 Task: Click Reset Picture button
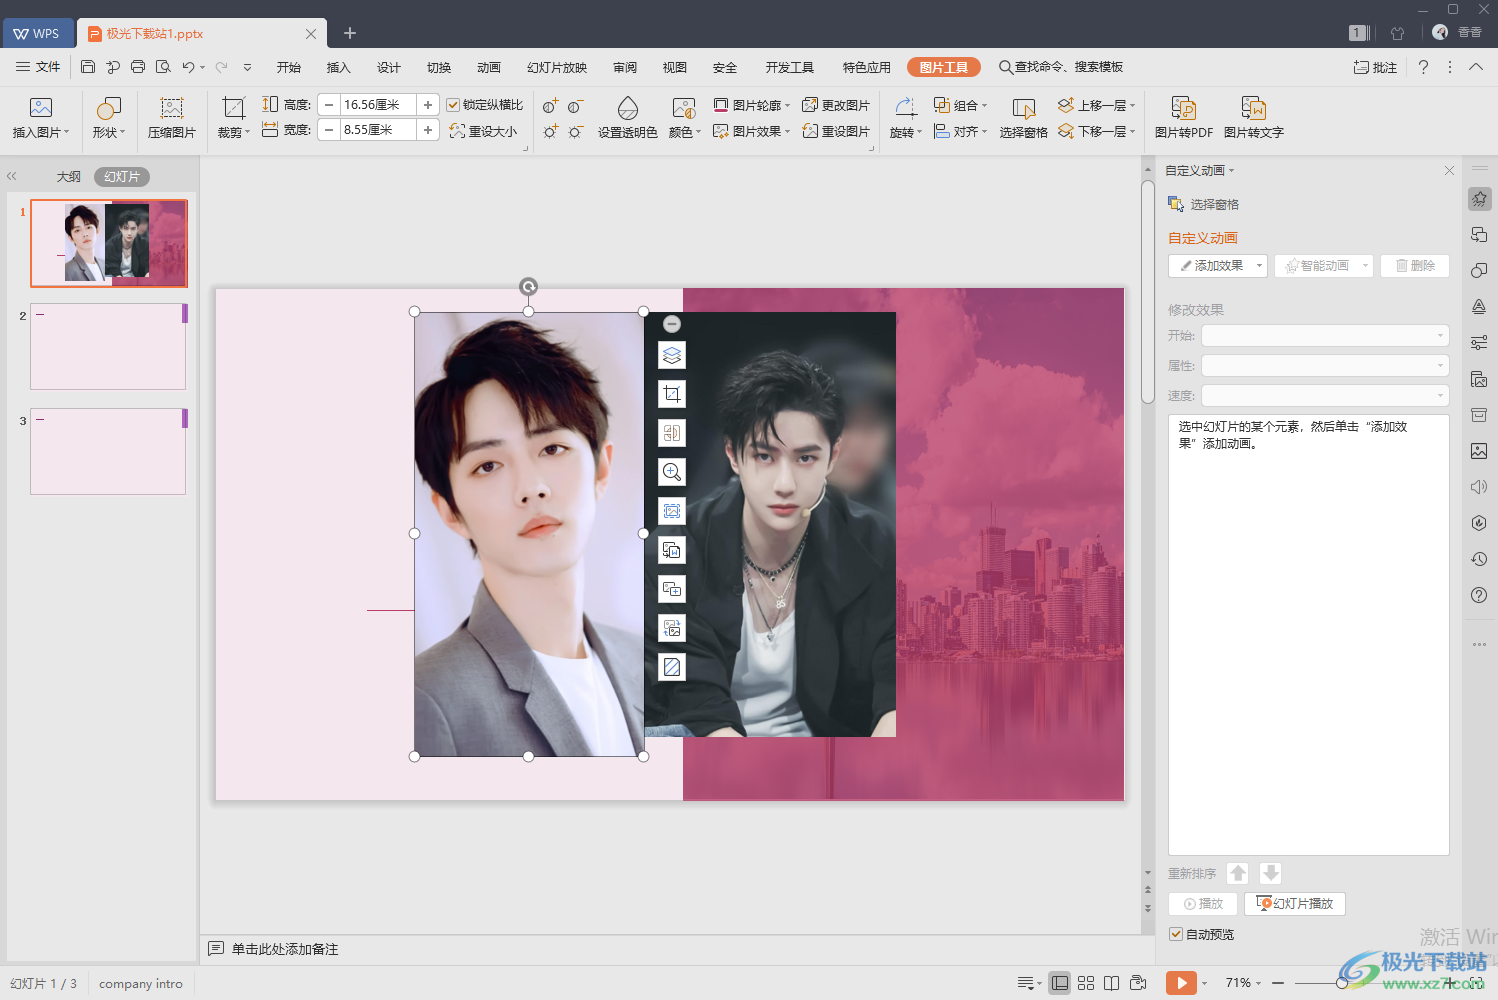pyautogui.click(x=836, y=131)
